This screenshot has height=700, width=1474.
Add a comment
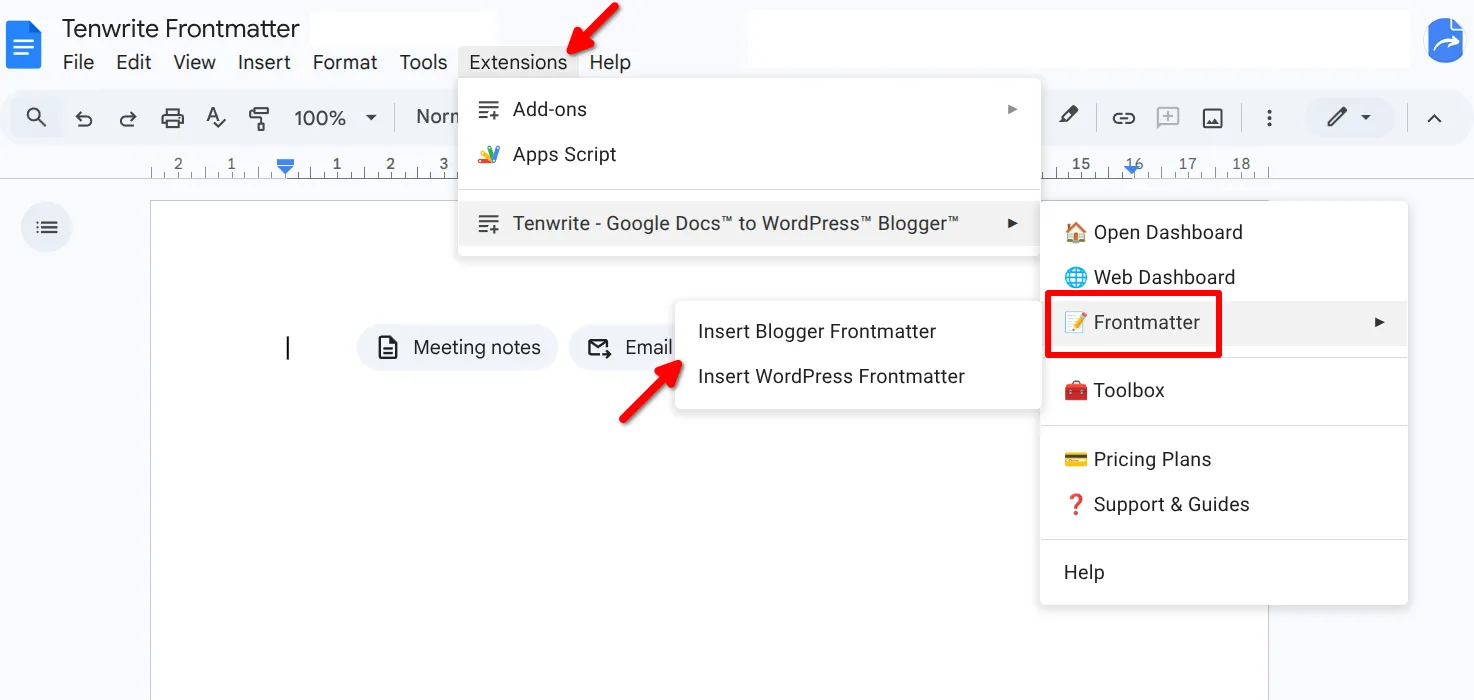click(x=1167, y=117)
